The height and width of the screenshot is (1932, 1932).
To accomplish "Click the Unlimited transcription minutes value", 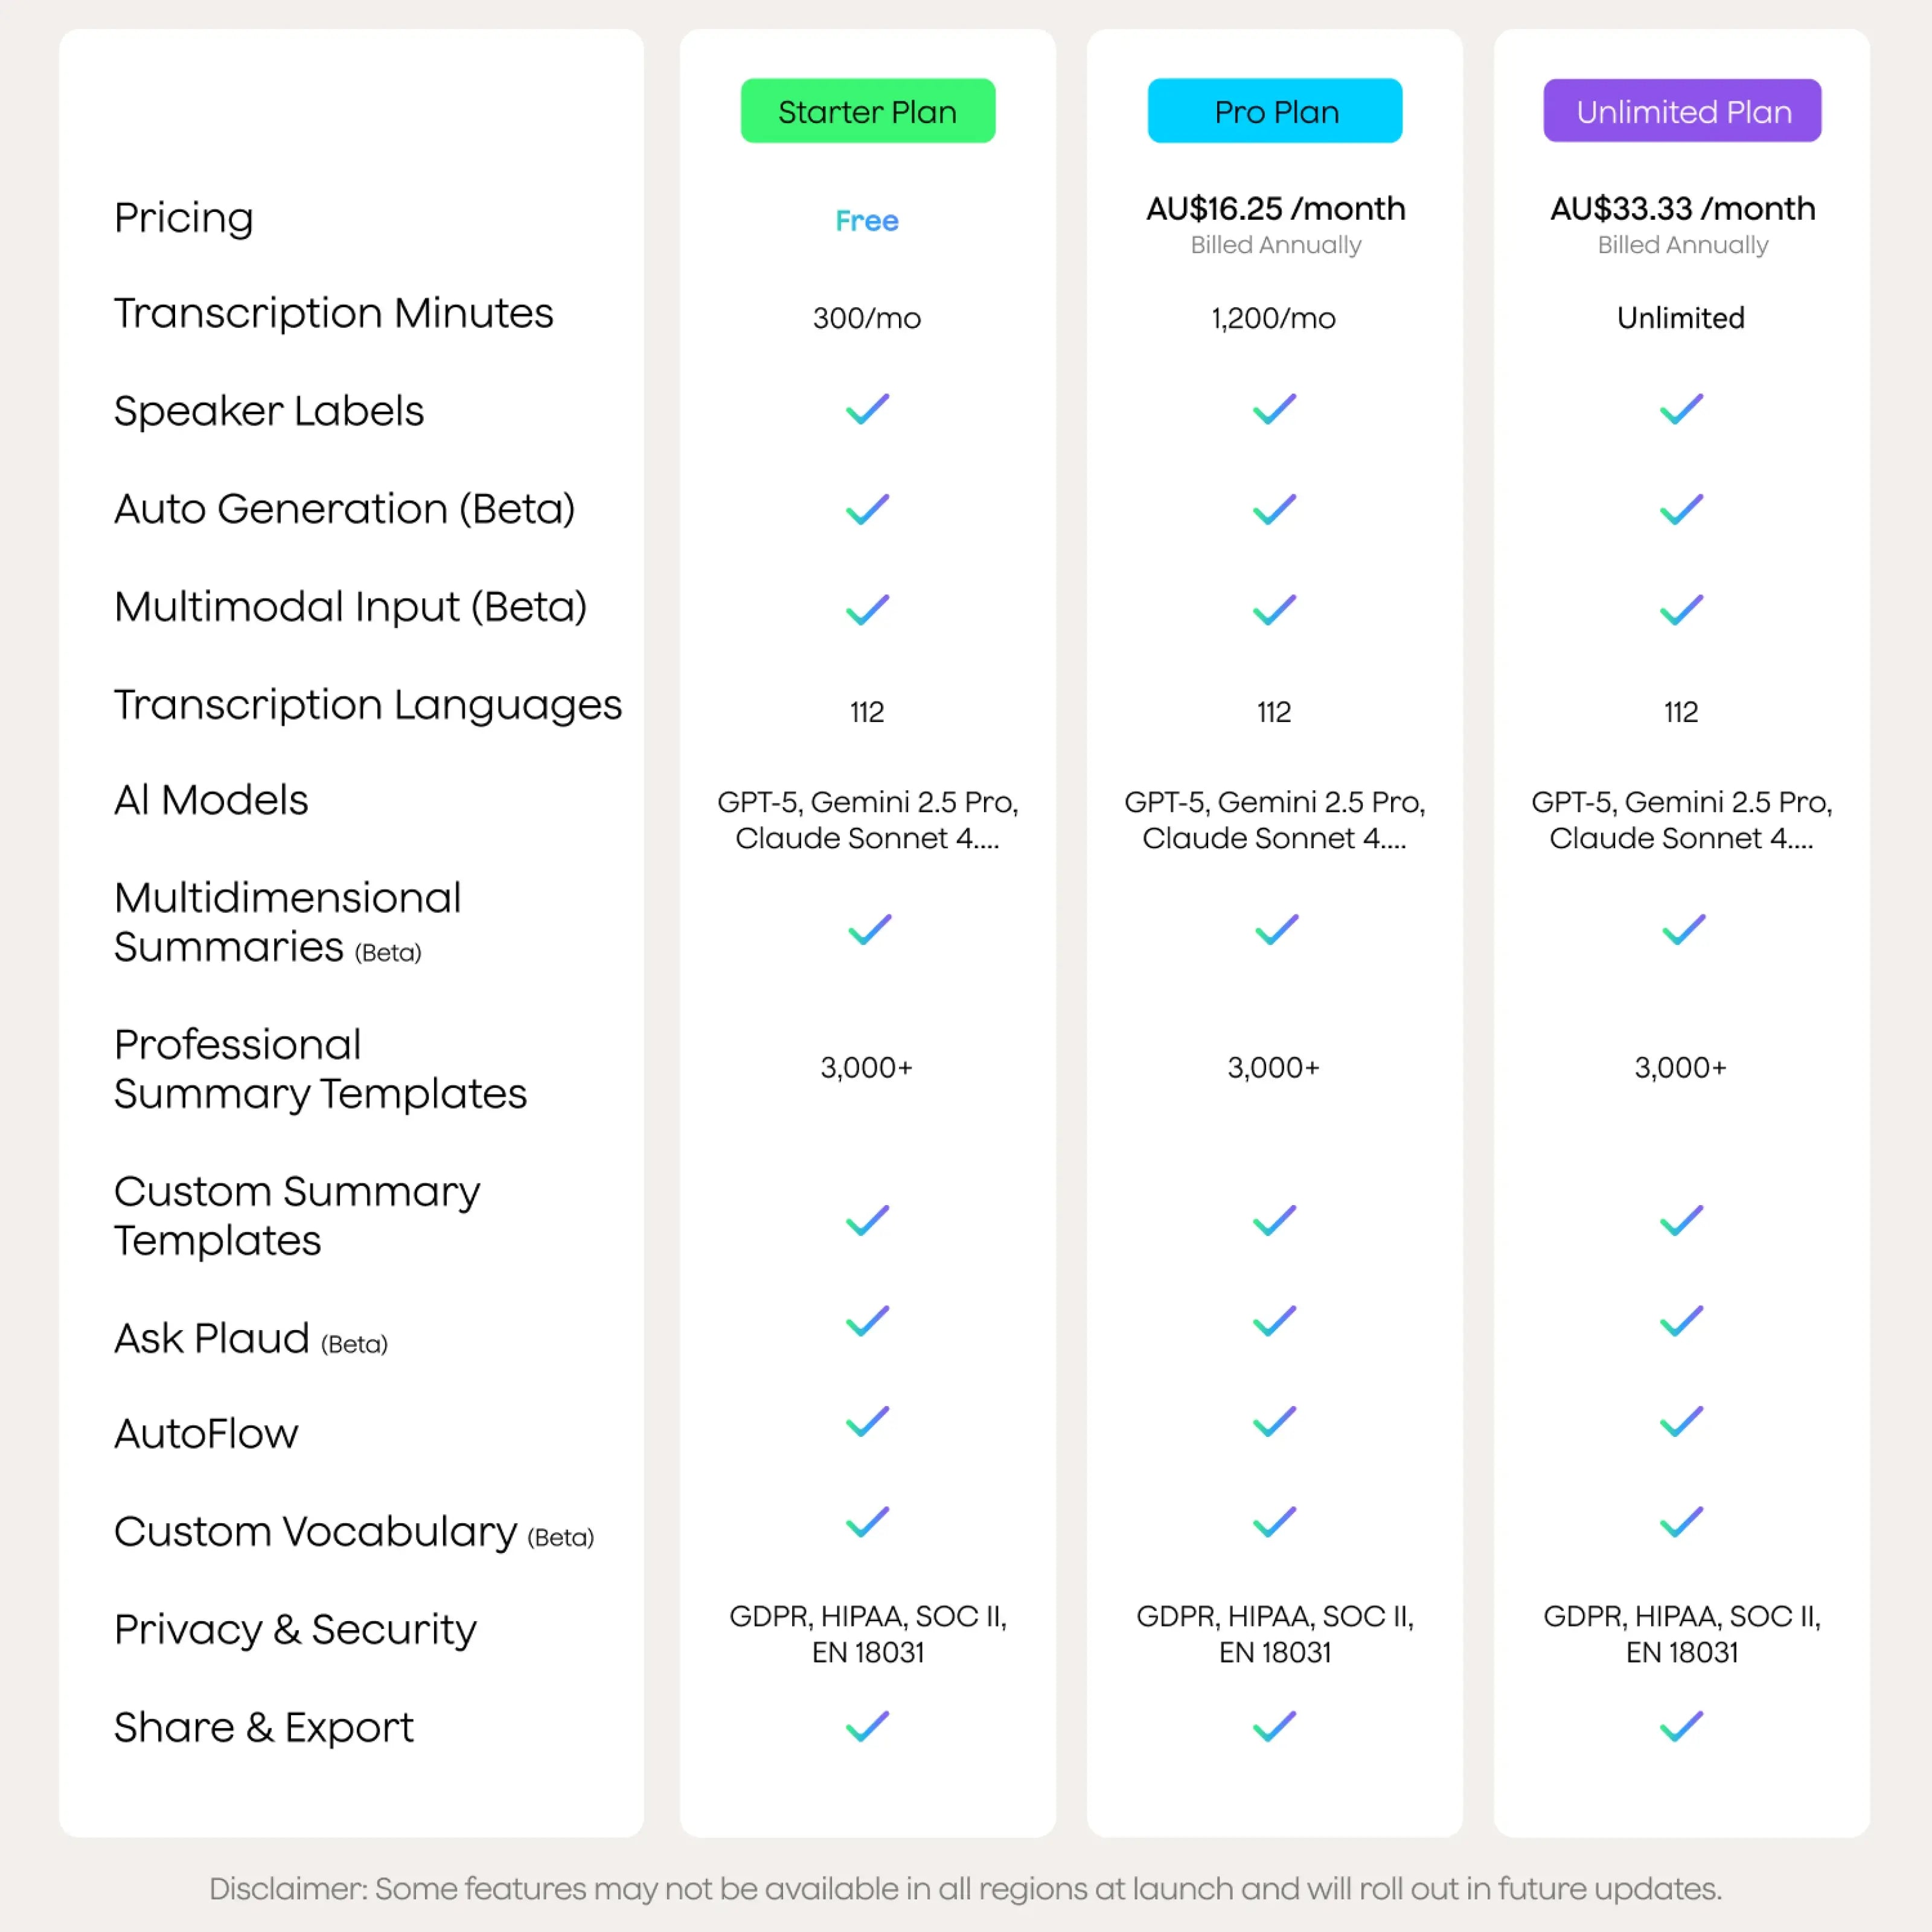I will (1680, 318).
